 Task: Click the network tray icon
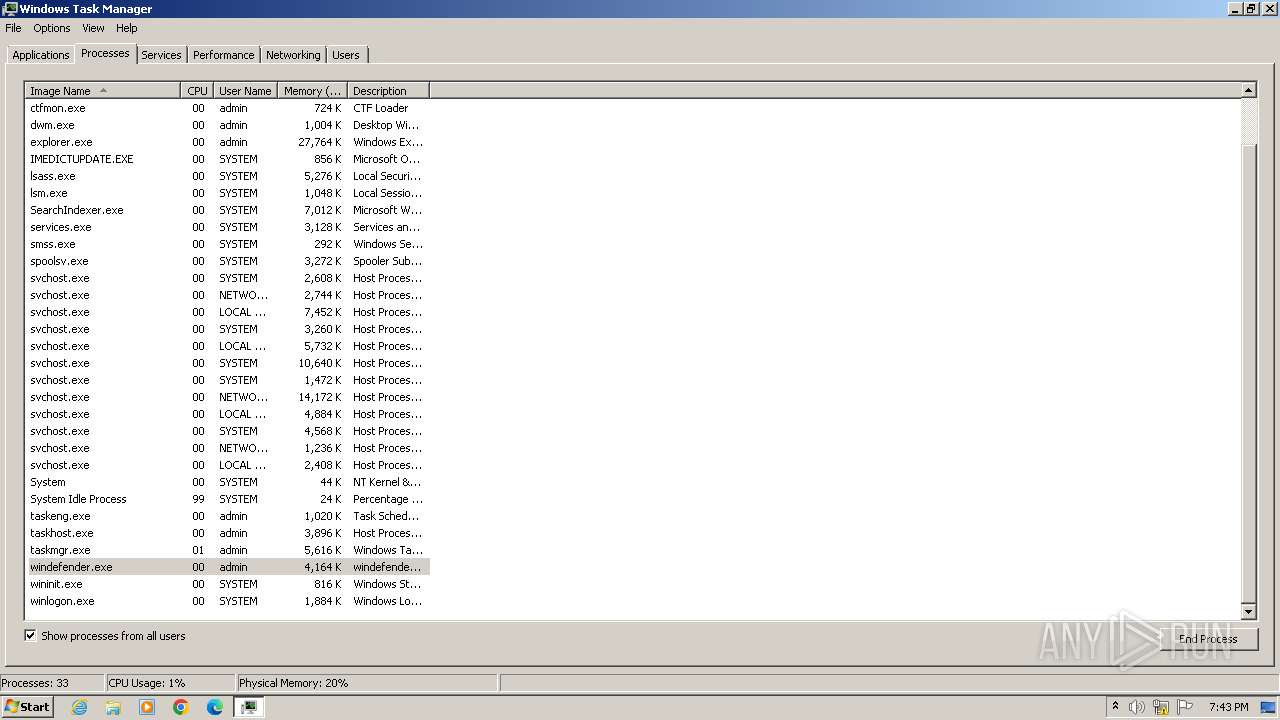pos(1161,707)
